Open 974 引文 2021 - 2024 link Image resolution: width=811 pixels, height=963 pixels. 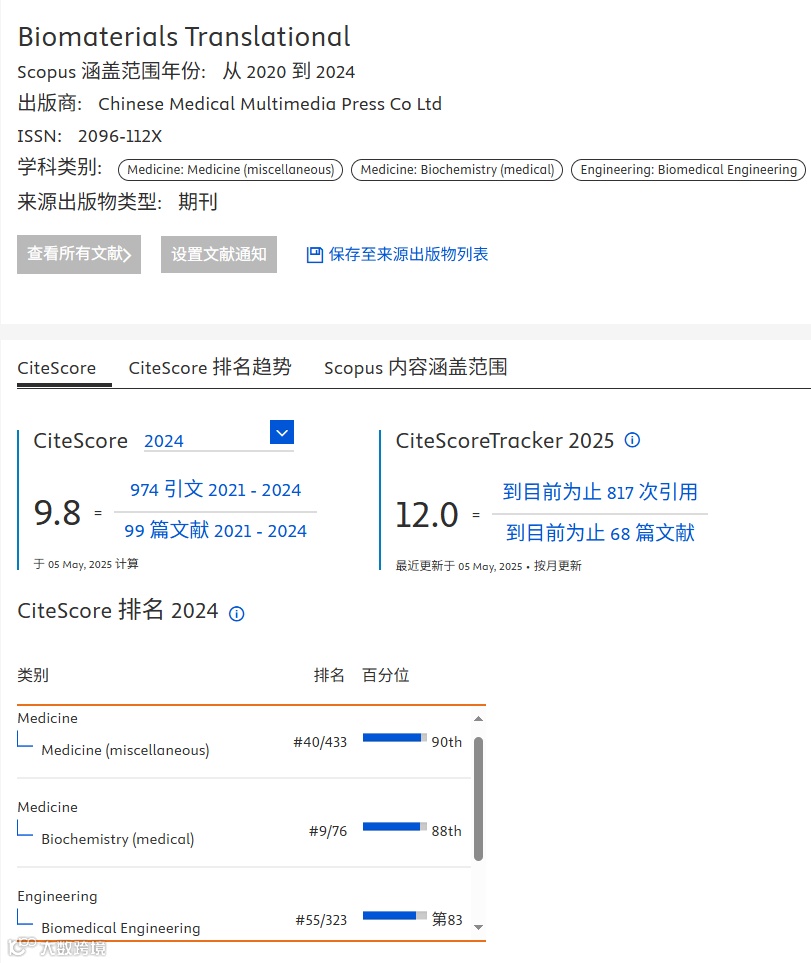click(x=215, y=489)
